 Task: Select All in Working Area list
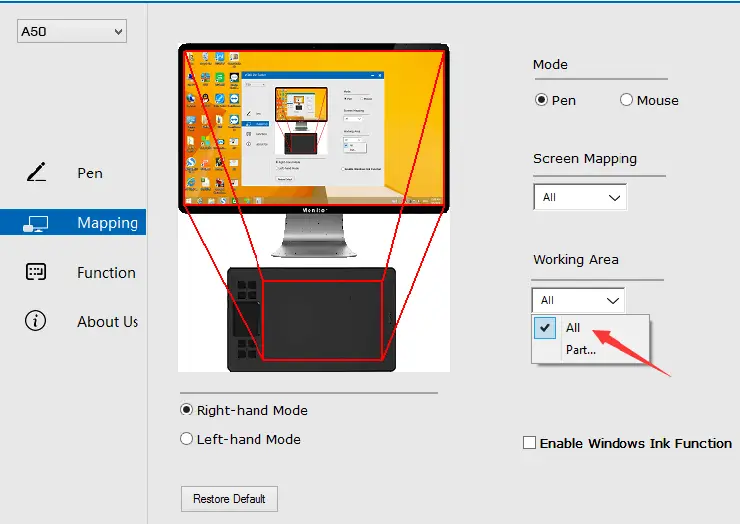(590, 328)
